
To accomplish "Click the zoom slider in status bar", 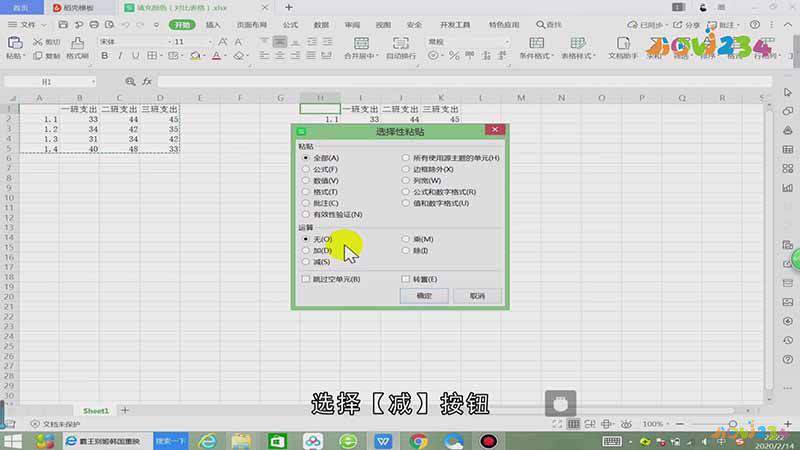I will 733,424.
